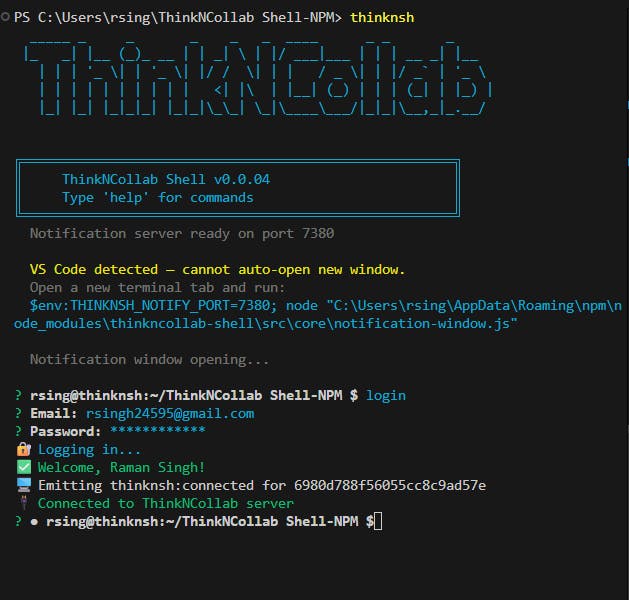The image size is (629, 600).
Task: Click the 'Email:' prompt label
Action: tap(53, 414)
